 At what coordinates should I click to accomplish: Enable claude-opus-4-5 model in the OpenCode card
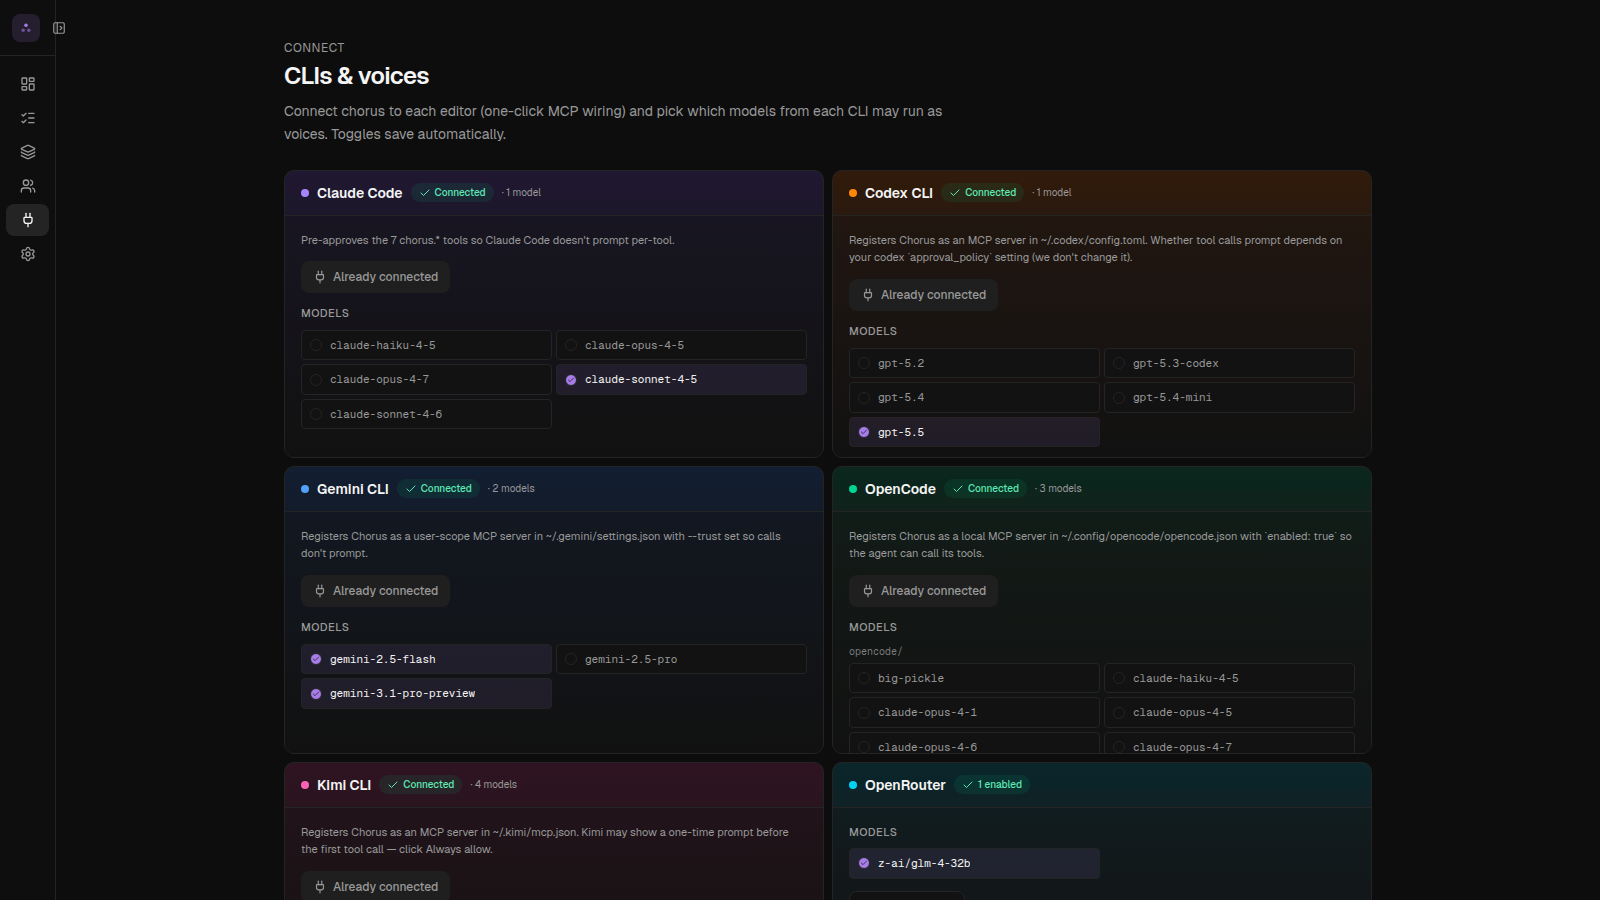[1229, 713]
